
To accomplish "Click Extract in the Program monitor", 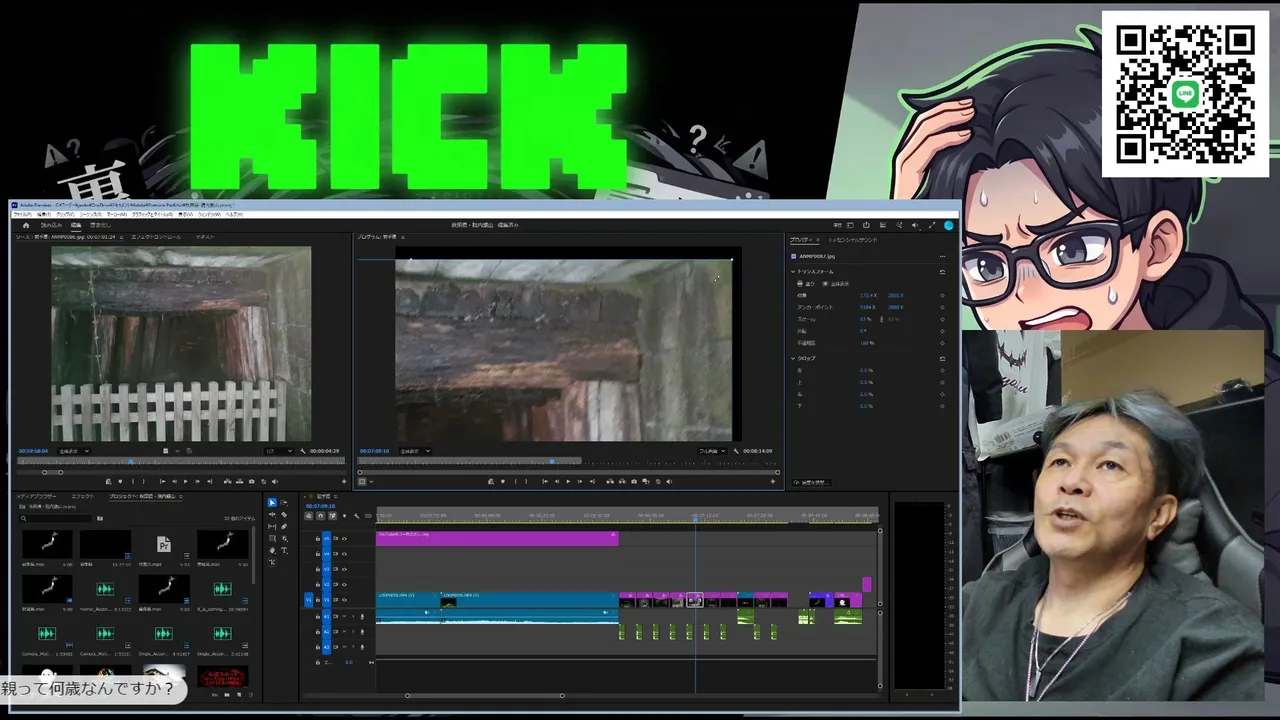I will [x=620, y=482].
